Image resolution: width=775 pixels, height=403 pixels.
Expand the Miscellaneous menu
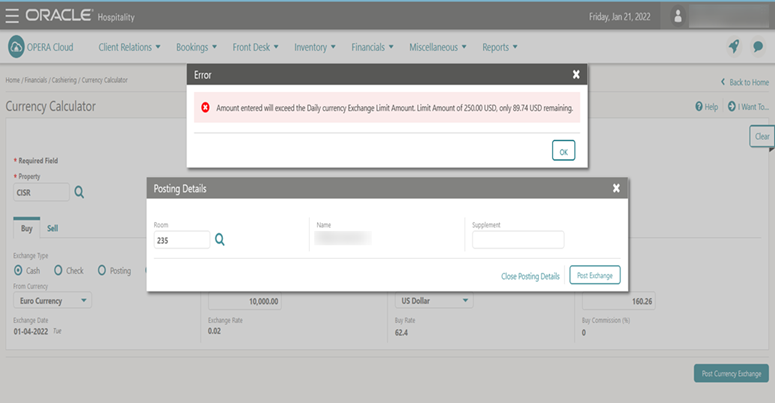click(437, 47)
